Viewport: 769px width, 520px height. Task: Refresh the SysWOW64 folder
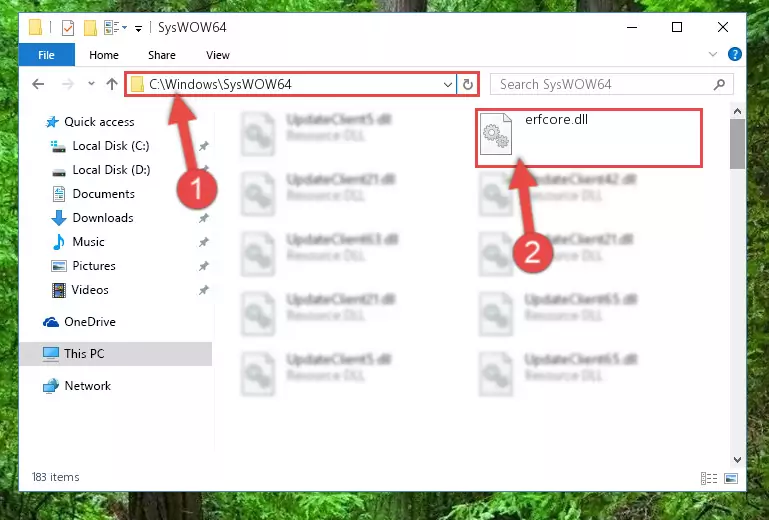pyautogui.click(x=467, y=84)
